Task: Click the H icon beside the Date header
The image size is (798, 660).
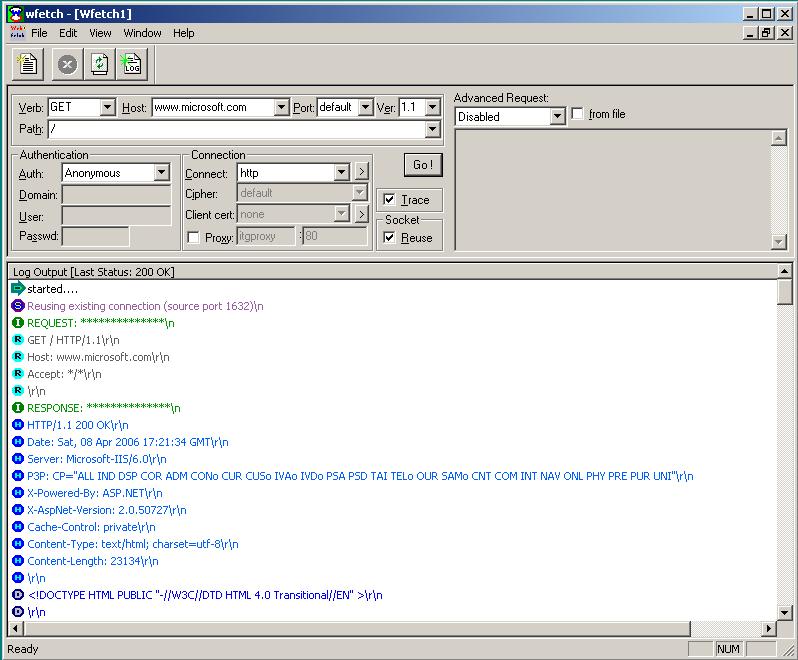Action: click(x=18, y=442)
